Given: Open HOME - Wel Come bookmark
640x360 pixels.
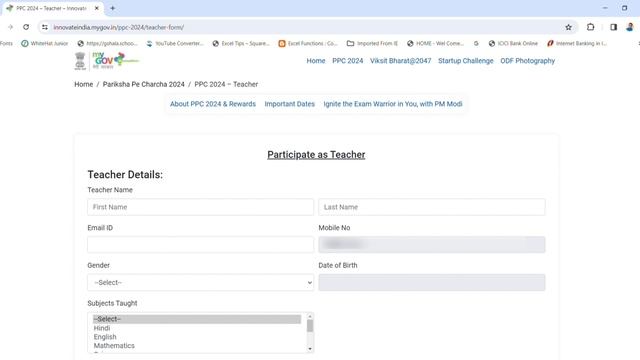Looking at the screenshot, I should 436,43.
